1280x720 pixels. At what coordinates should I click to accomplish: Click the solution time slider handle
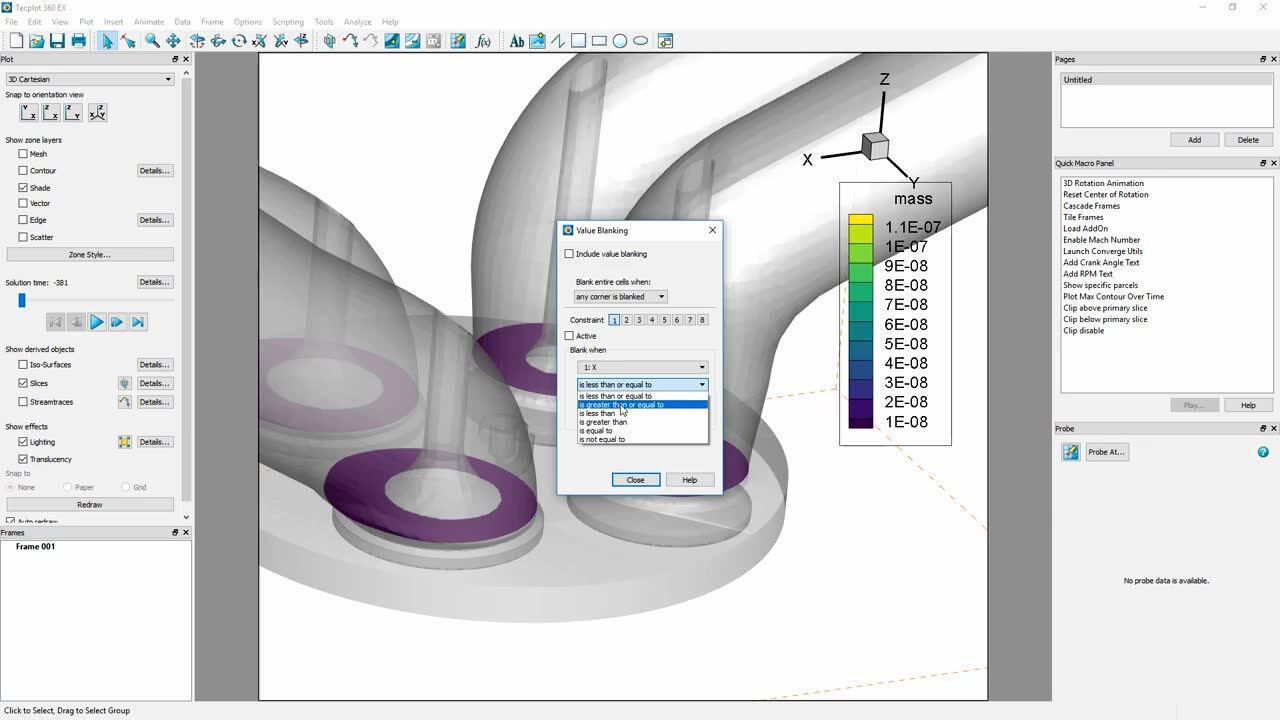click(21, 300)
